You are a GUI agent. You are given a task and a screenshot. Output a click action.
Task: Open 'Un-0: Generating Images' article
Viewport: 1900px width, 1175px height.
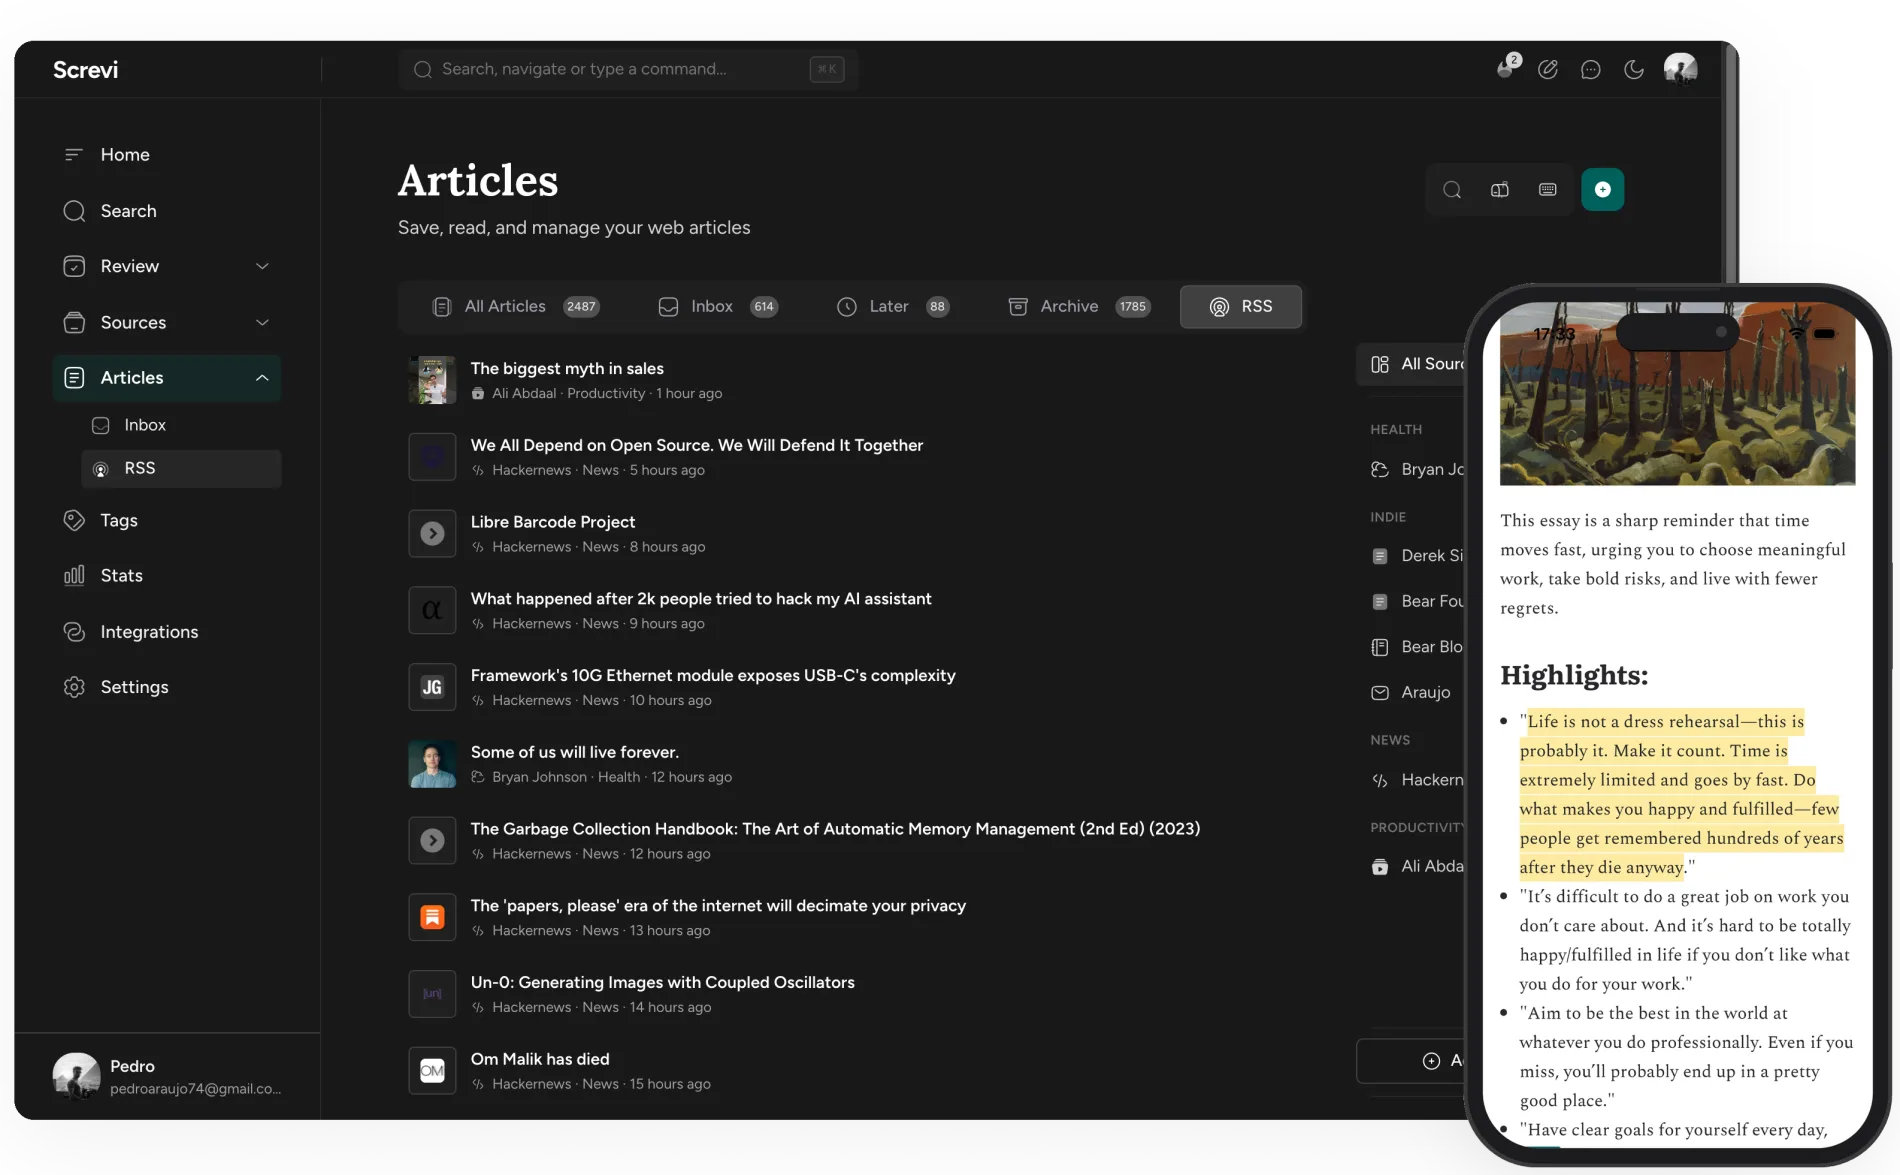pyautogui.click(x=663, y=983)
